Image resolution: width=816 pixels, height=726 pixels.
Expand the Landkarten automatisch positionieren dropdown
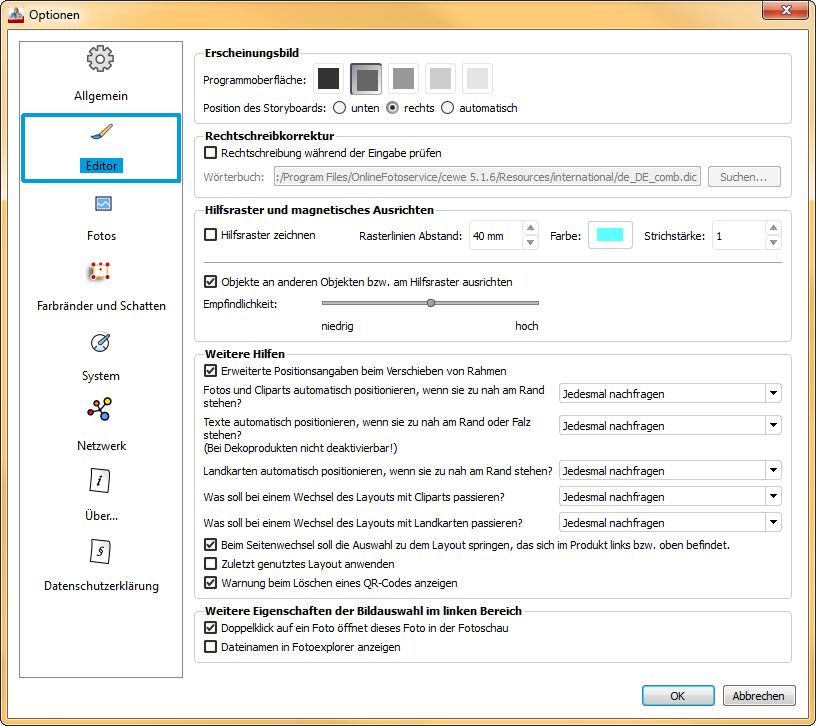[772, 470]
